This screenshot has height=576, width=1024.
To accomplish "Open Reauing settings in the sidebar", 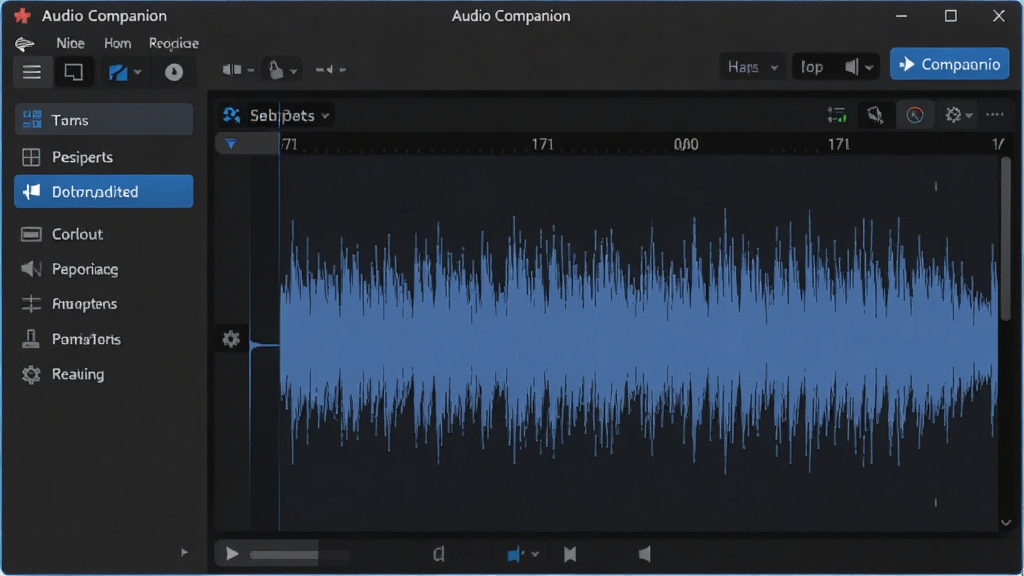I will pos(104,374).
